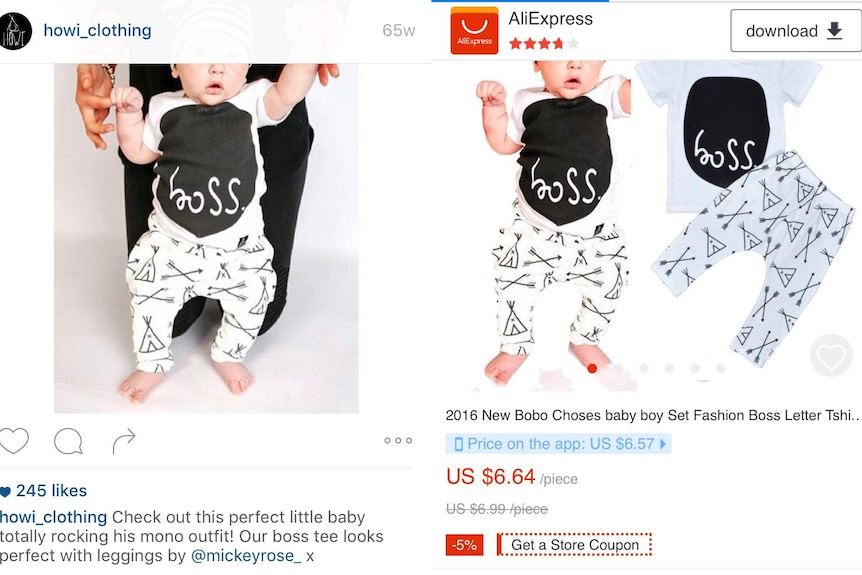862x575 pixels.
Task: Click the -5% discount badge
Action: point(465,545)
